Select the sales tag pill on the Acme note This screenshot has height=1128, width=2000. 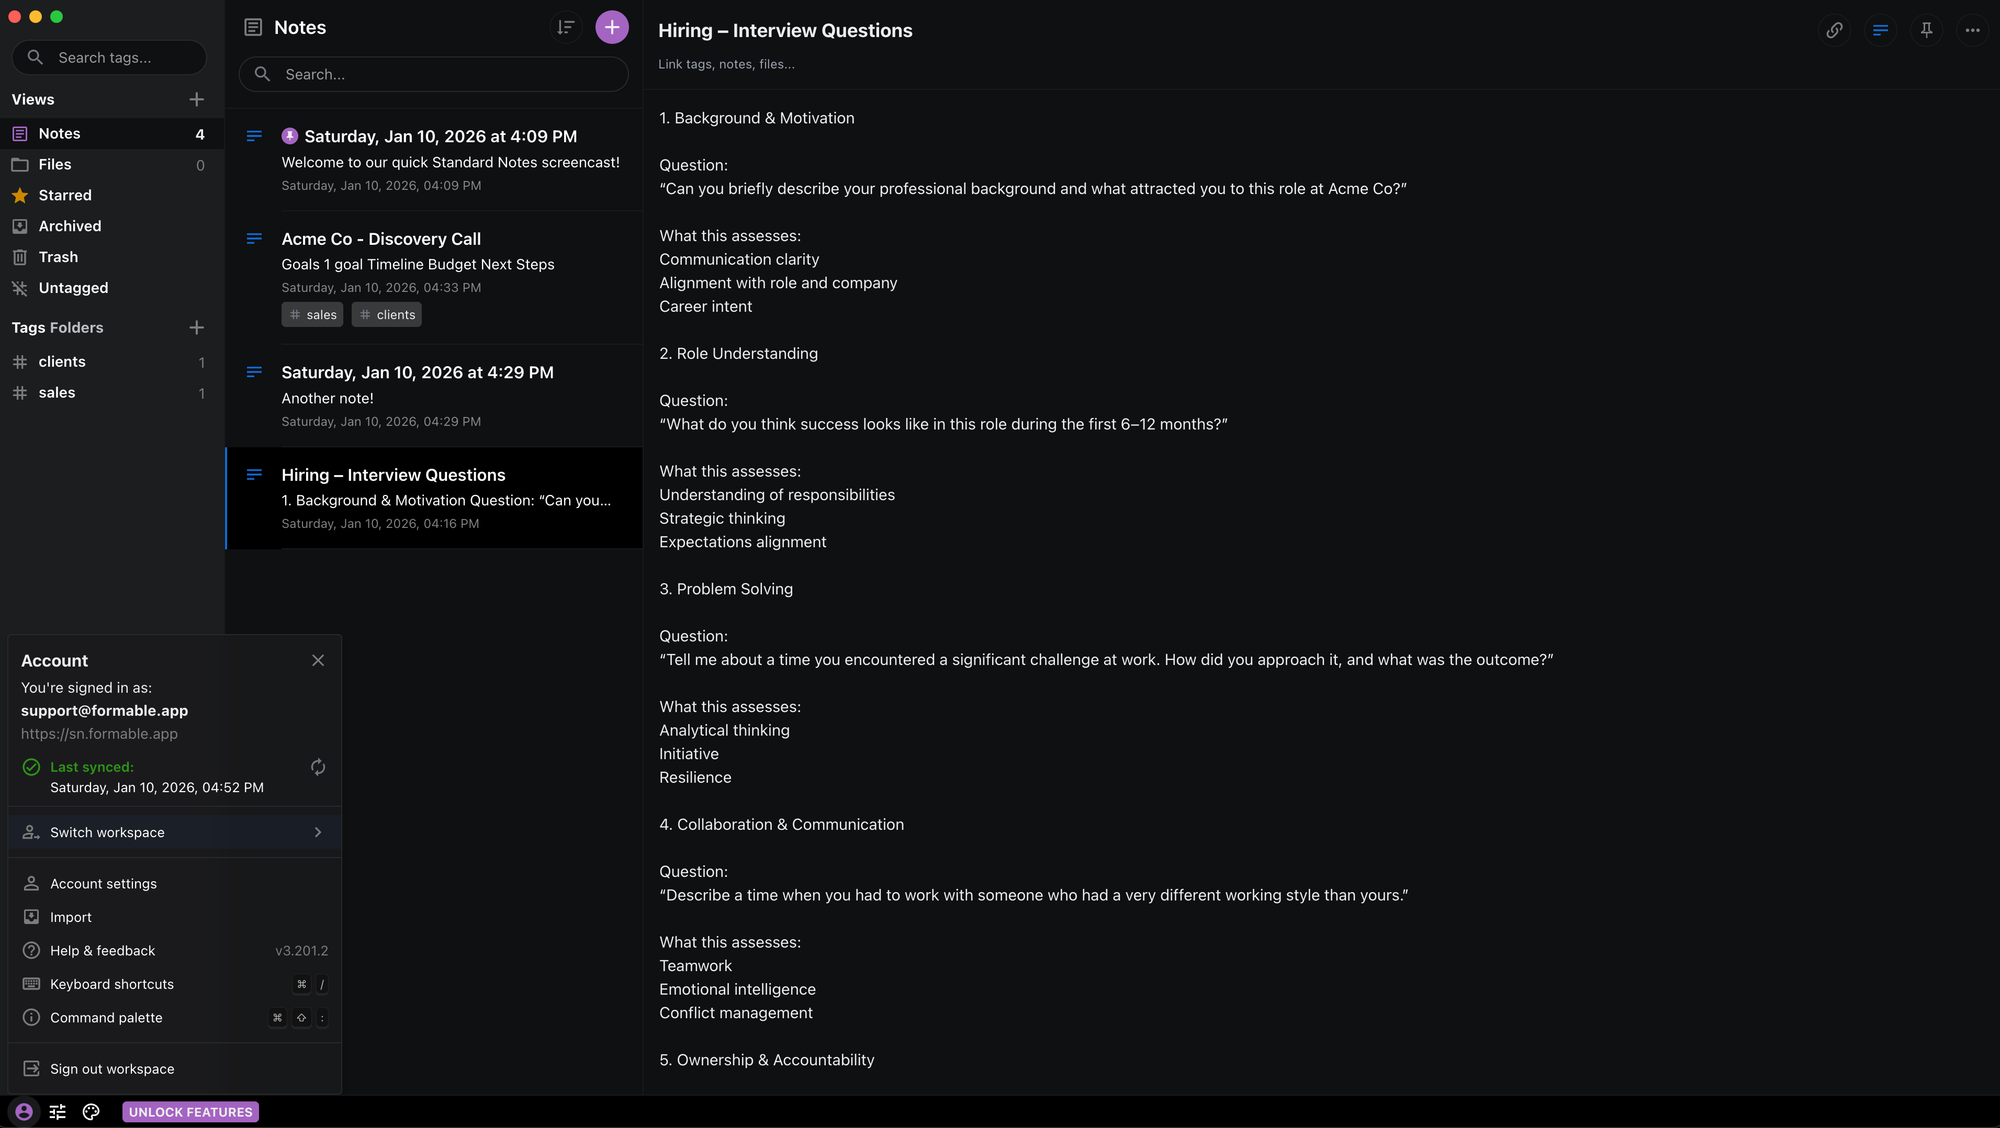pos(312,314)
